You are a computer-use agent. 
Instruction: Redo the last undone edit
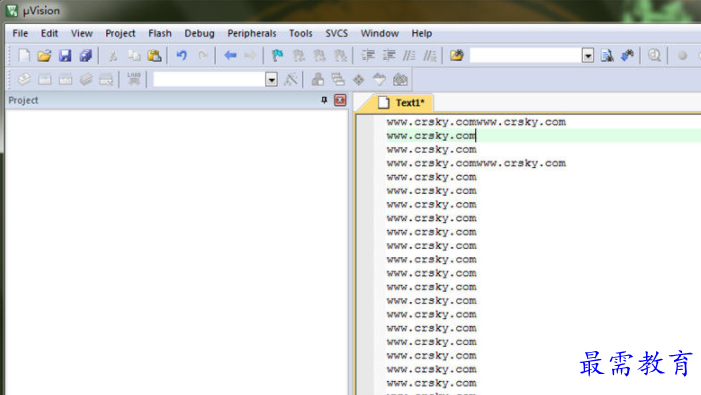pos(203,55)
